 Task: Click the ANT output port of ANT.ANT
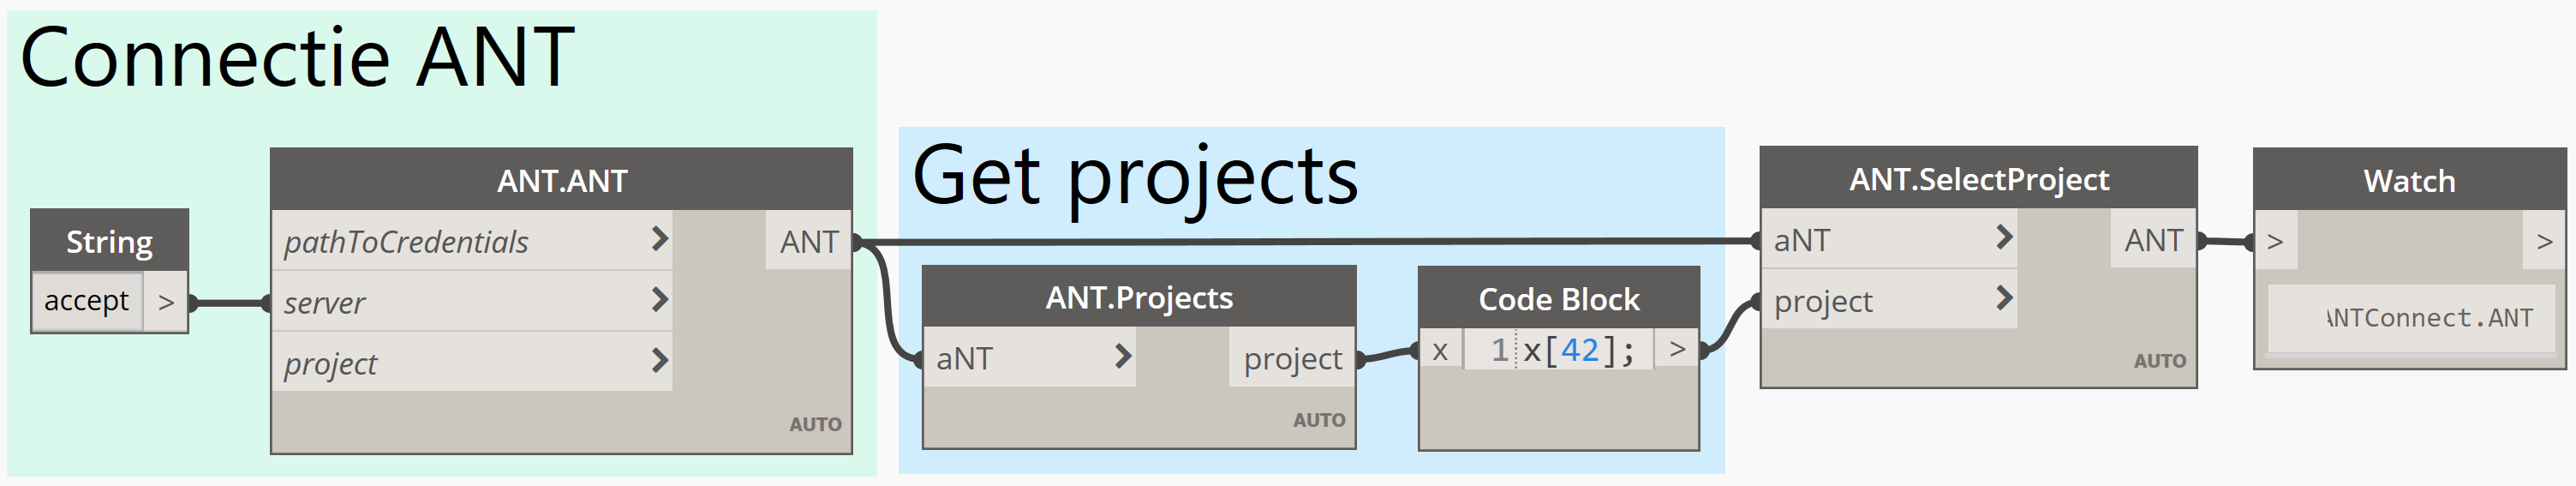click(809, 241)
